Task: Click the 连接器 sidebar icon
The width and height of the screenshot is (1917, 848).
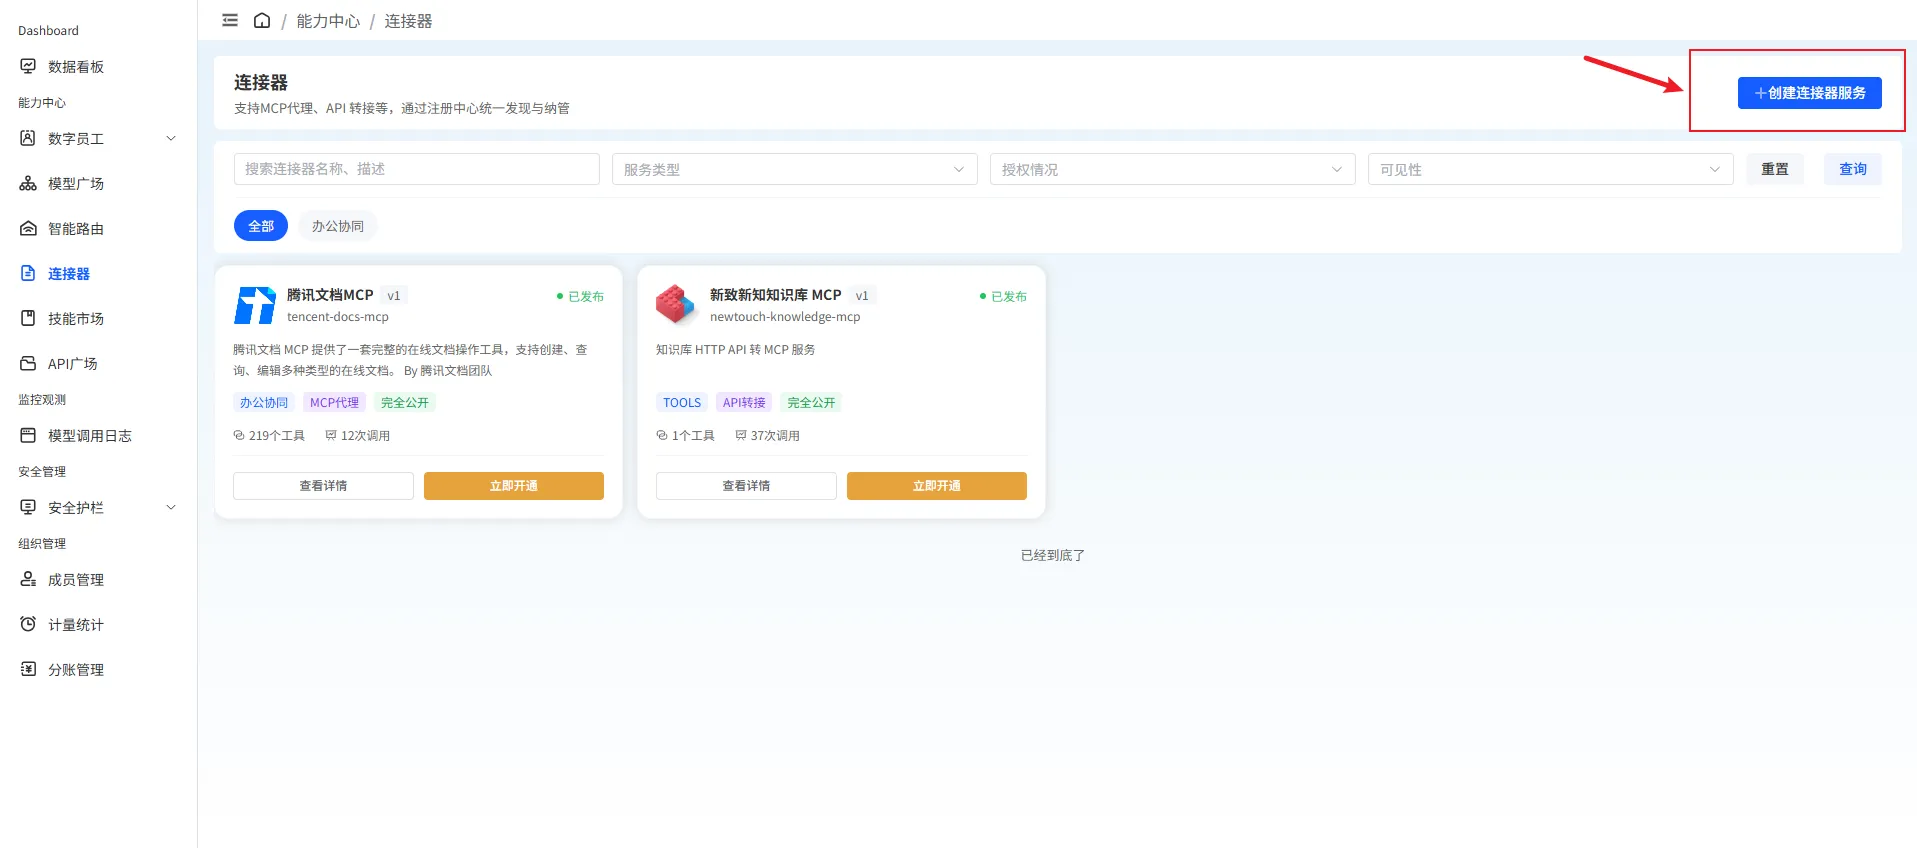Action: 28,273
